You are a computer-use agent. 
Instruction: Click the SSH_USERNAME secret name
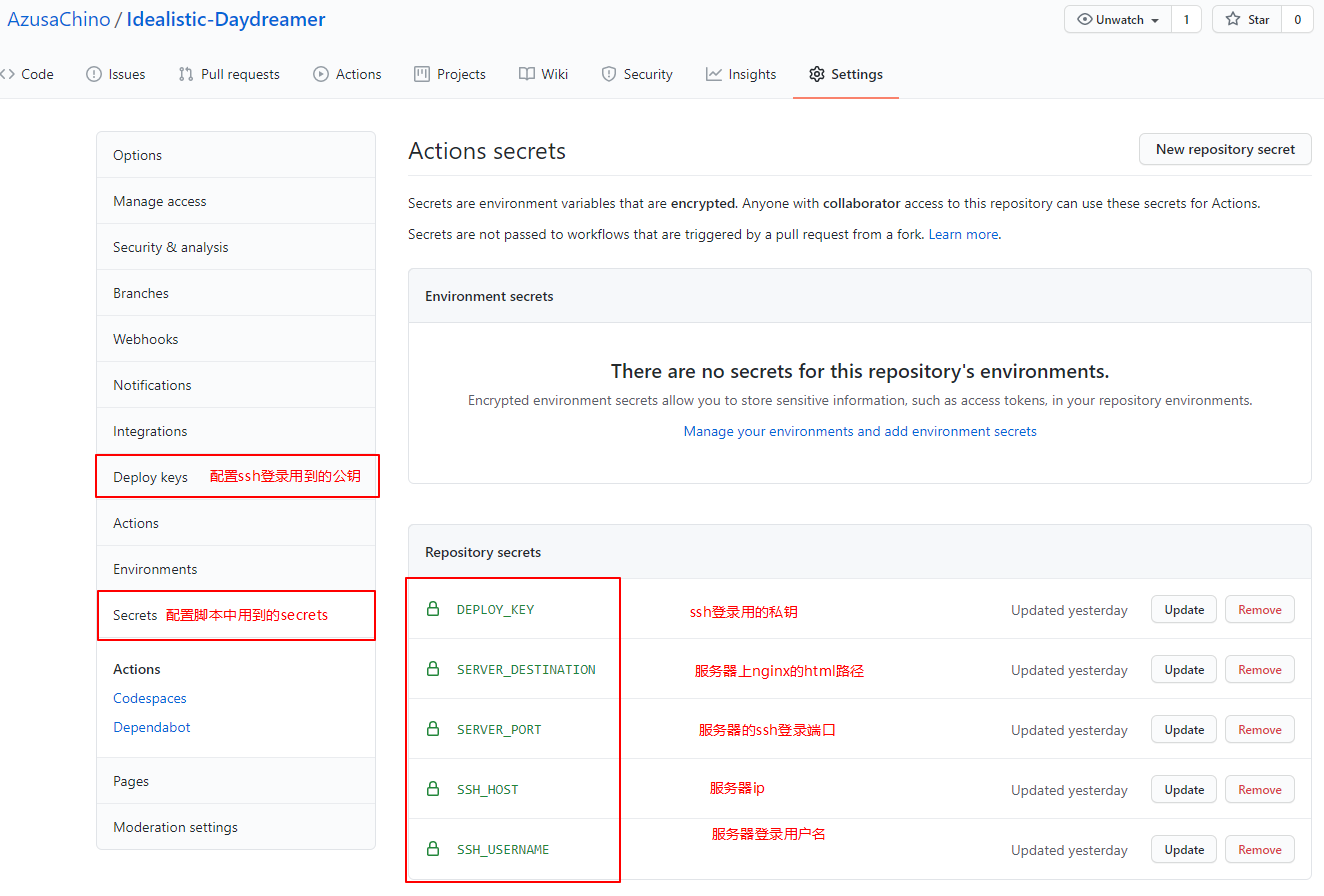(503, 850)
